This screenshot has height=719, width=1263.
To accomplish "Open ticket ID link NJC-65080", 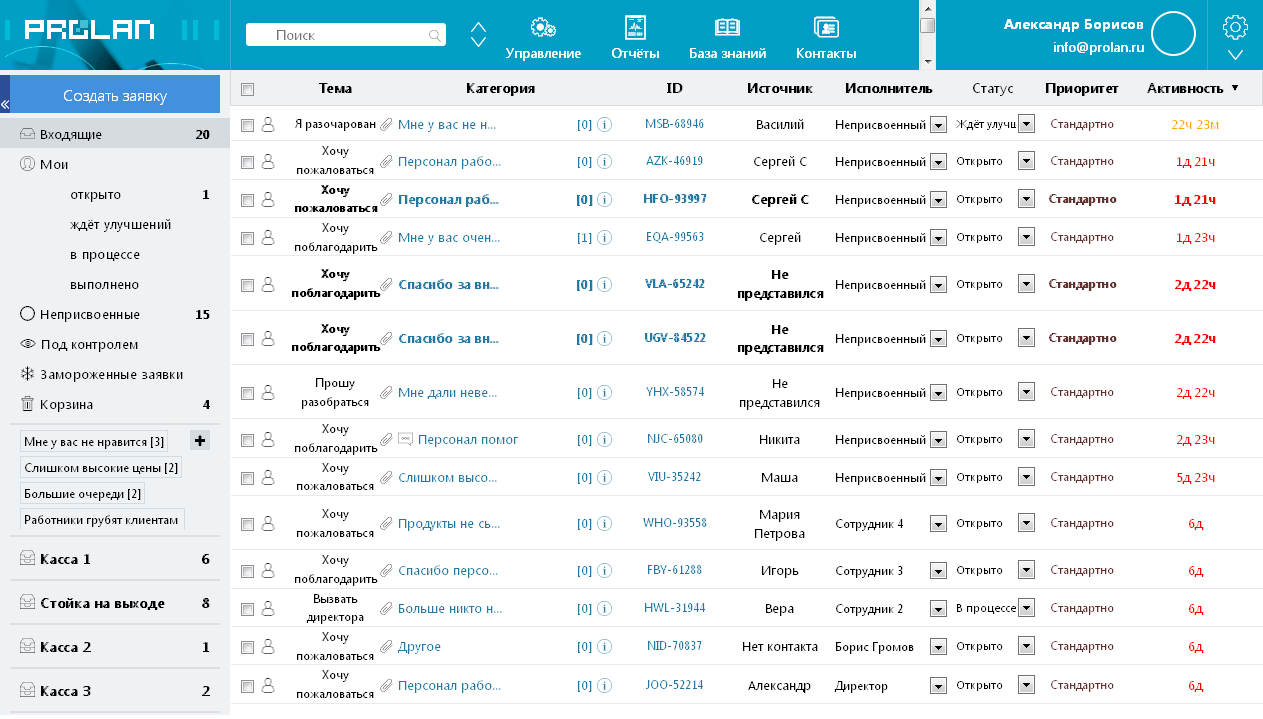I will (x=674, y=439).
